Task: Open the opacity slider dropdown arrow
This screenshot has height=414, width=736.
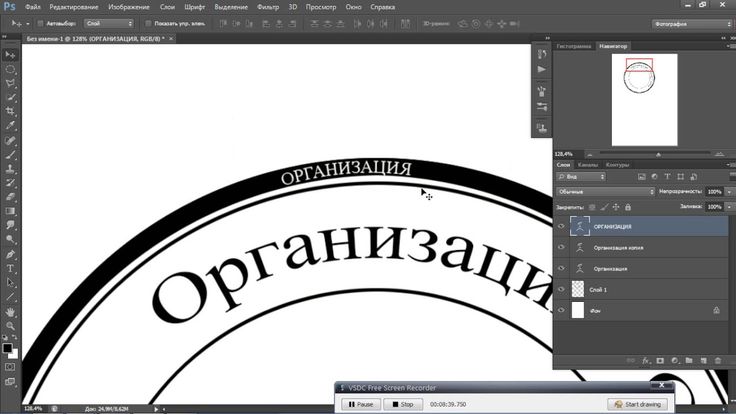Action: pyautogui.click(x=729, y=192)
